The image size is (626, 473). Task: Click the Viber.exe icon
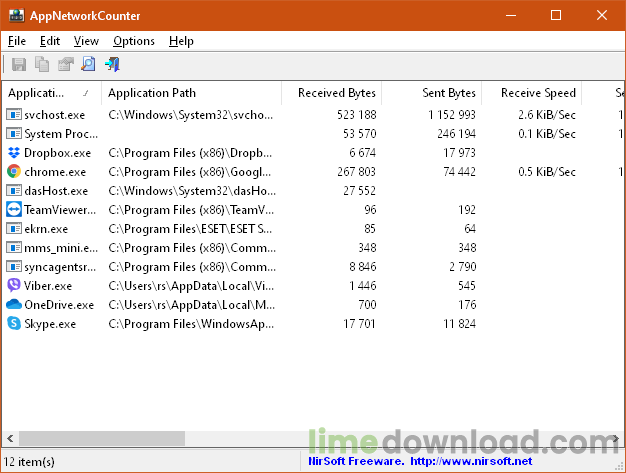pyautogui.click(x=14, y=285)
